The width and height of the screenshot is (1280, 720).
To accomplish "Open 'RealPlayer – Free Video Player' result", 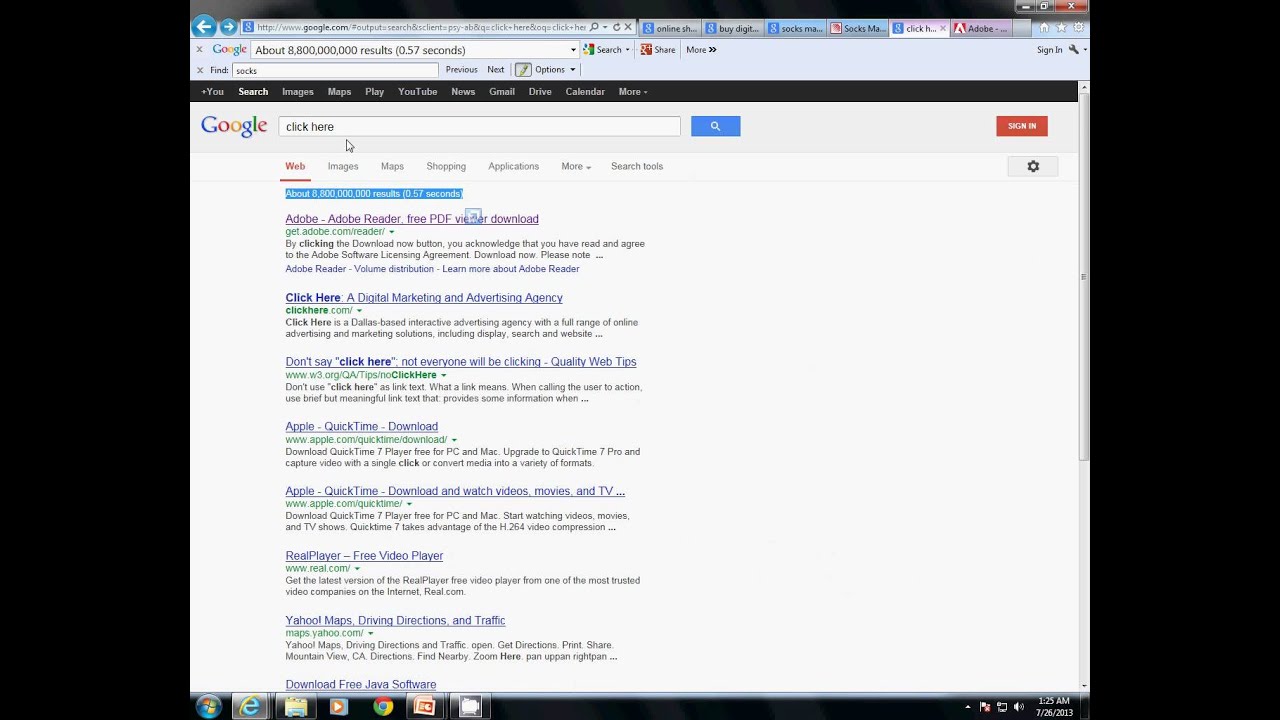I will 364,556.
